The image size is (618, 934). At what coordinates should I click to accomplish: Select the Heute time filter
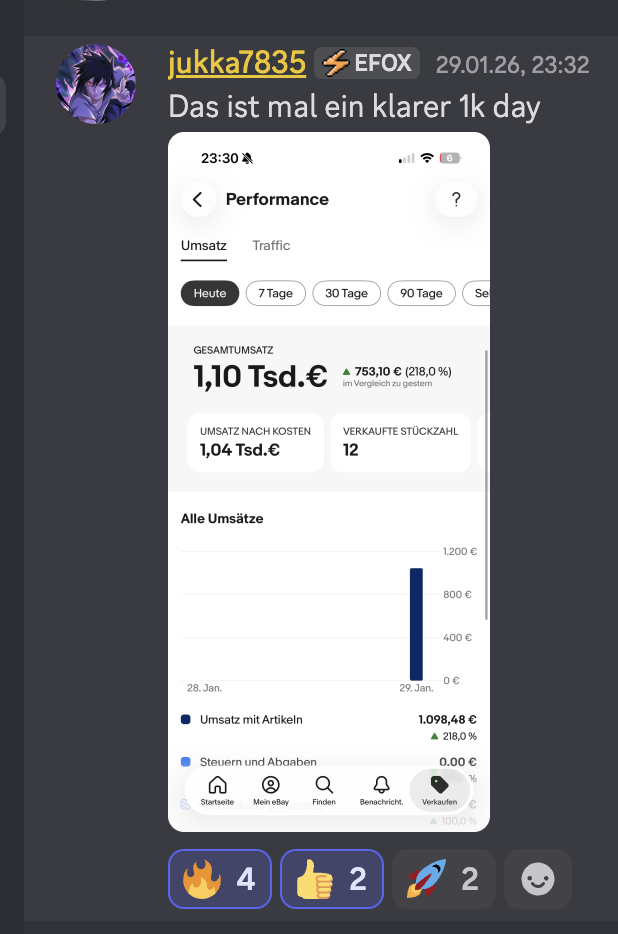click(x=210, y=293)
